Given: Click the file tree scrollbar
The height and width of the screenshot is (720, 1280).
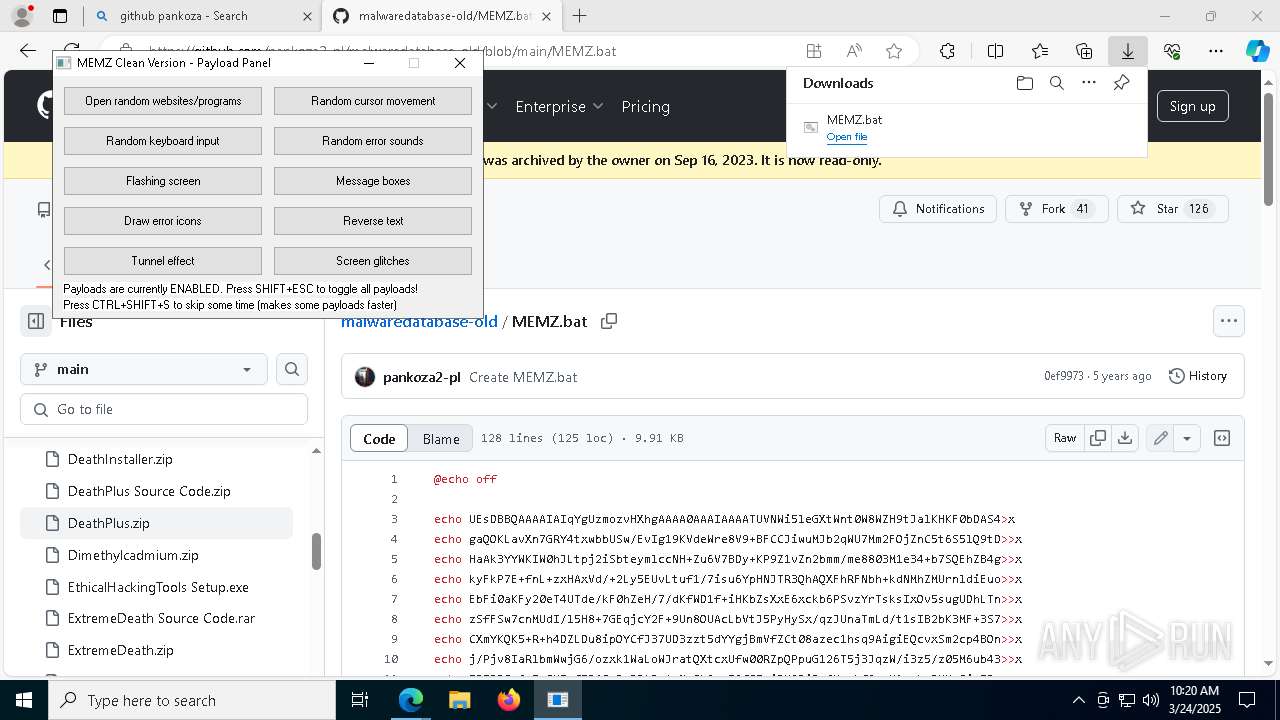Looking at the screenshot, I should pos(316,551).
